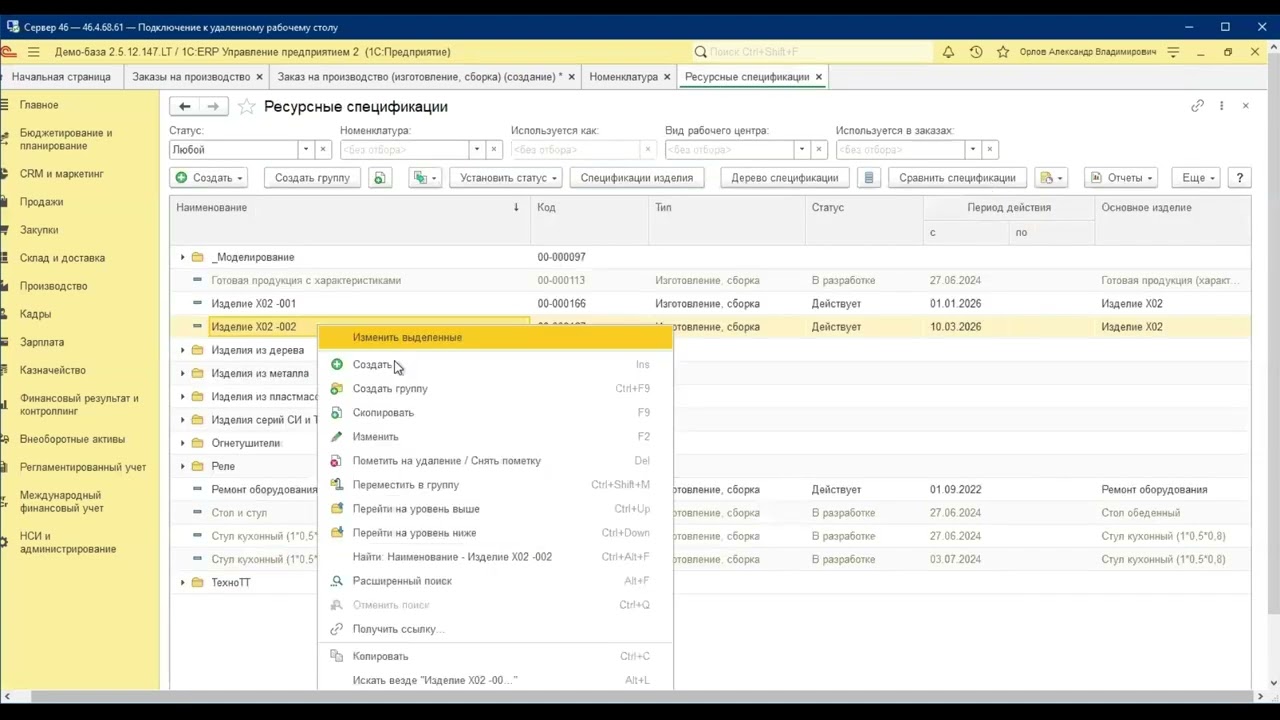This screenshot has width=1280, height=720.
Task: Open Производство section in sidebar
Action: tap(53, 286)
